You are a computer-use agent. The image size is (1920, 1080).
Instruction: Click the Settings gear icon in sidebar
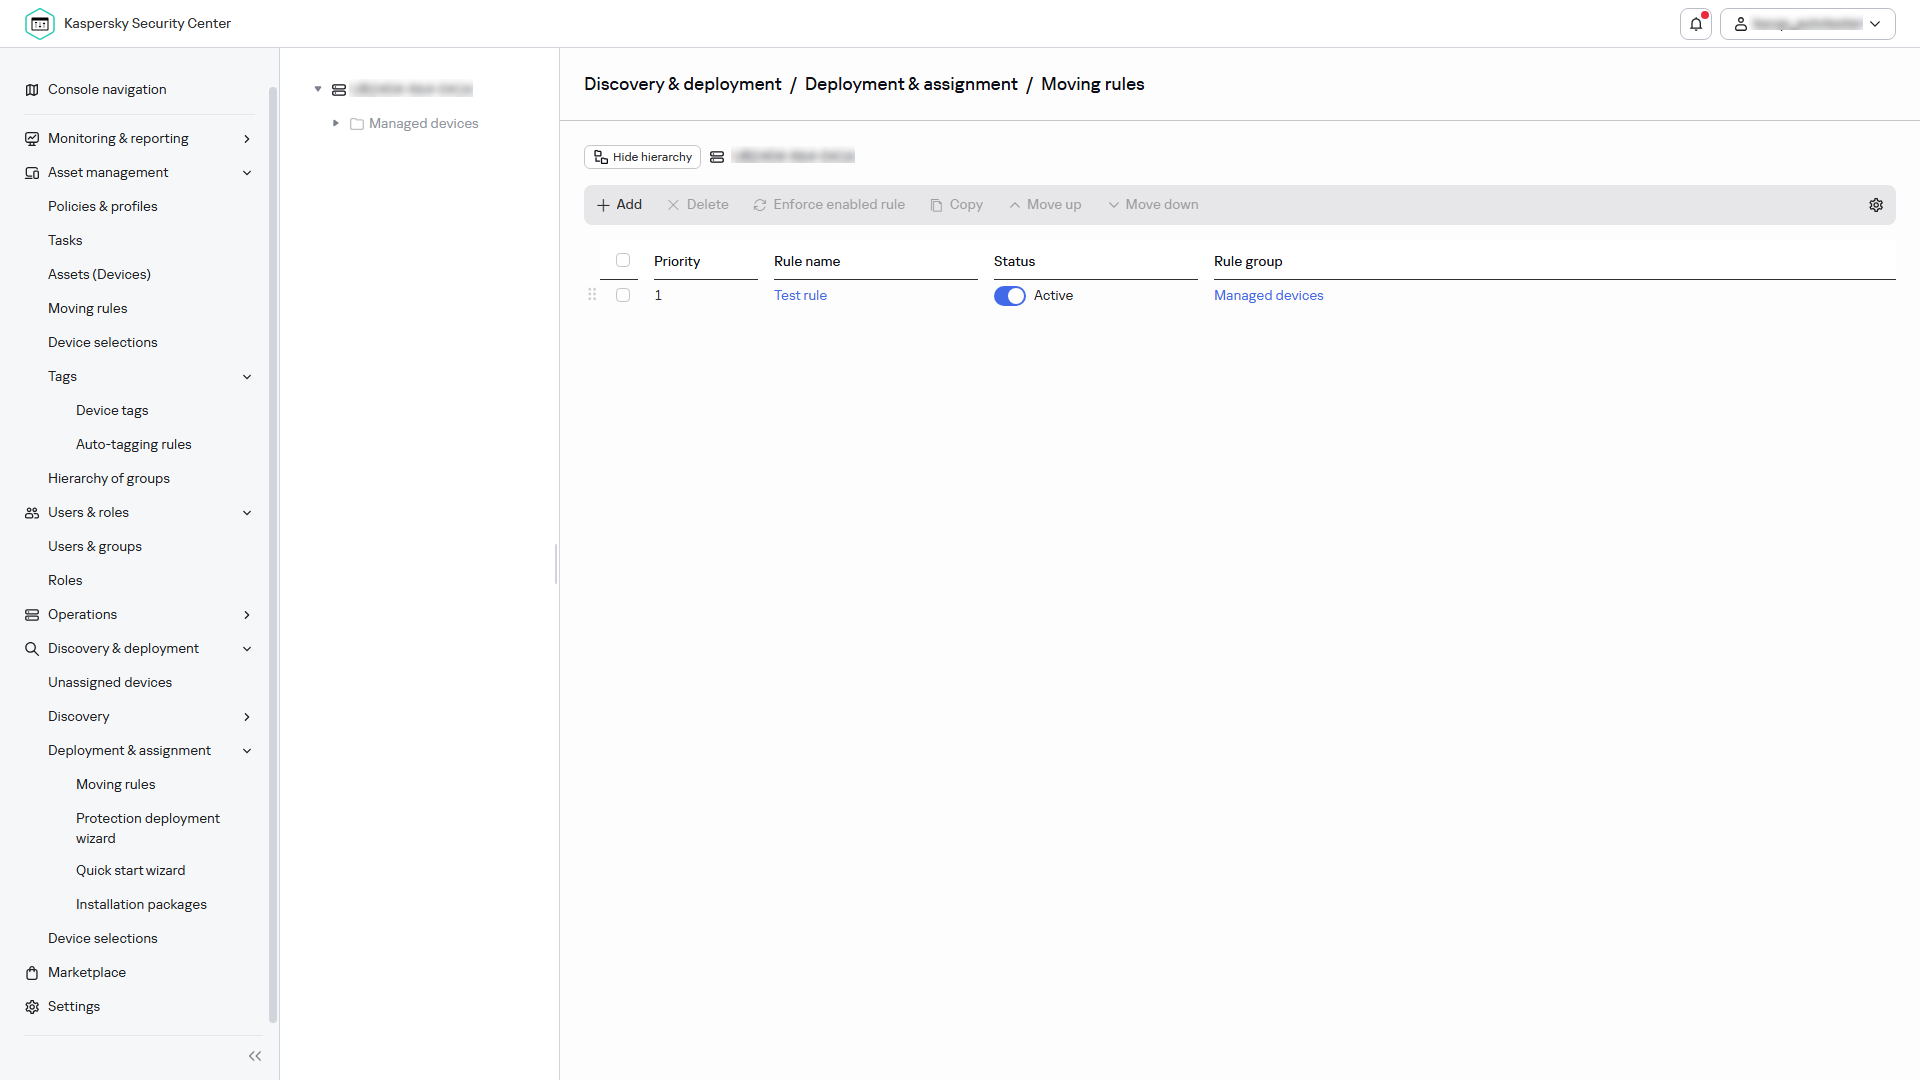(x=32, y=1007)
